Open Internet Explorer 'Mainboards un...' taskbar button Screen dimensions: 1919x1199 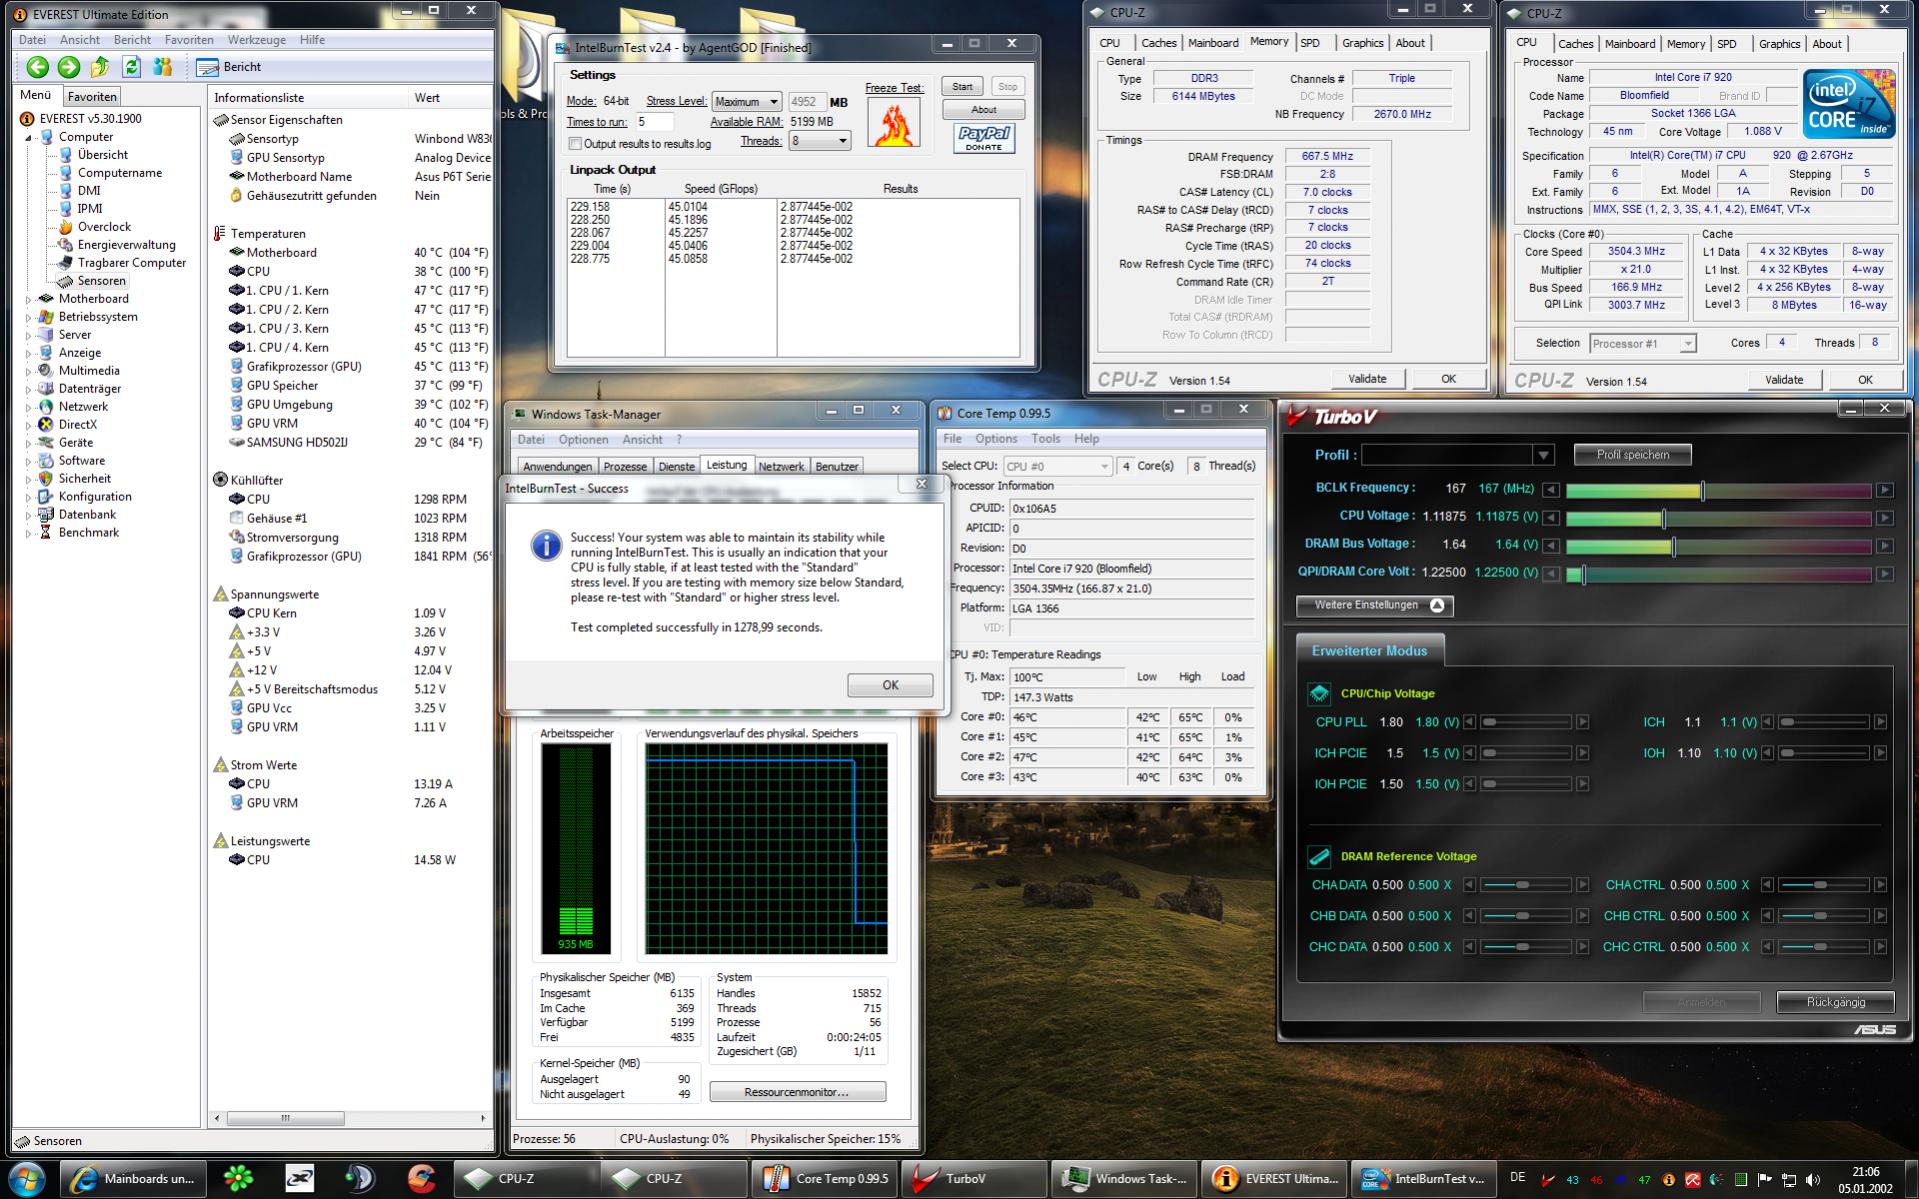(132, 1179)
